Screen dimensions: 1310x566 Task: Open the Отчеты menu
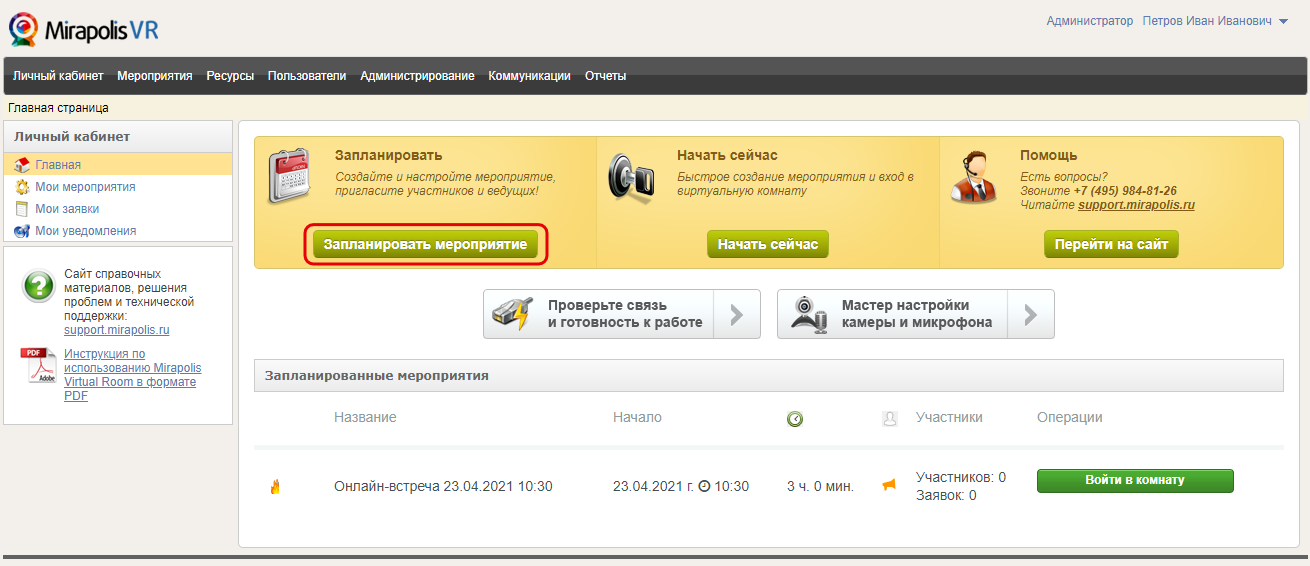tap(605, 76)
